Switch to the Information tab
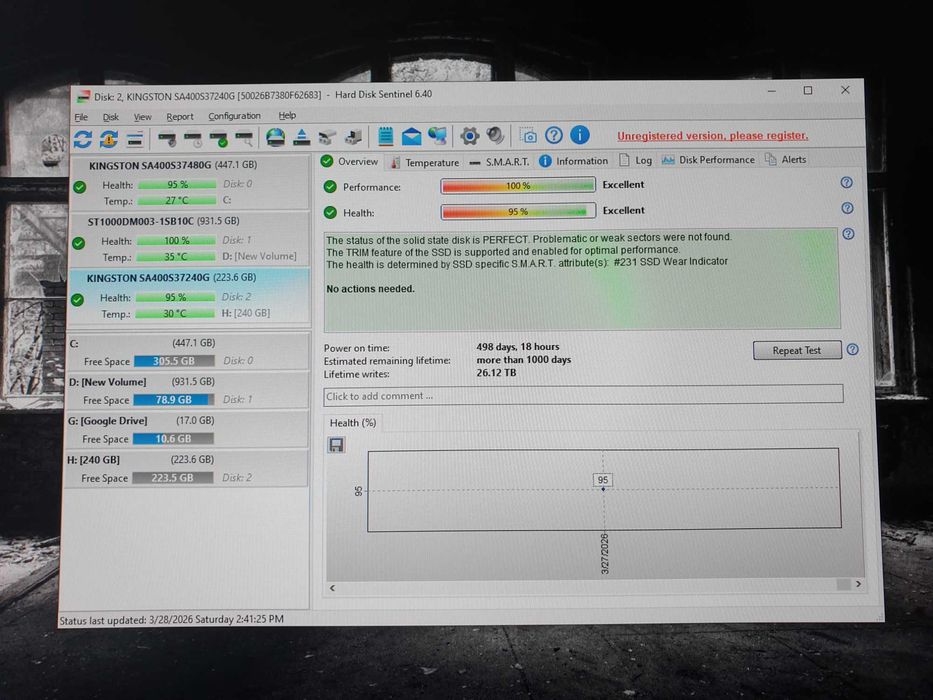 click(x=574, y=161)
